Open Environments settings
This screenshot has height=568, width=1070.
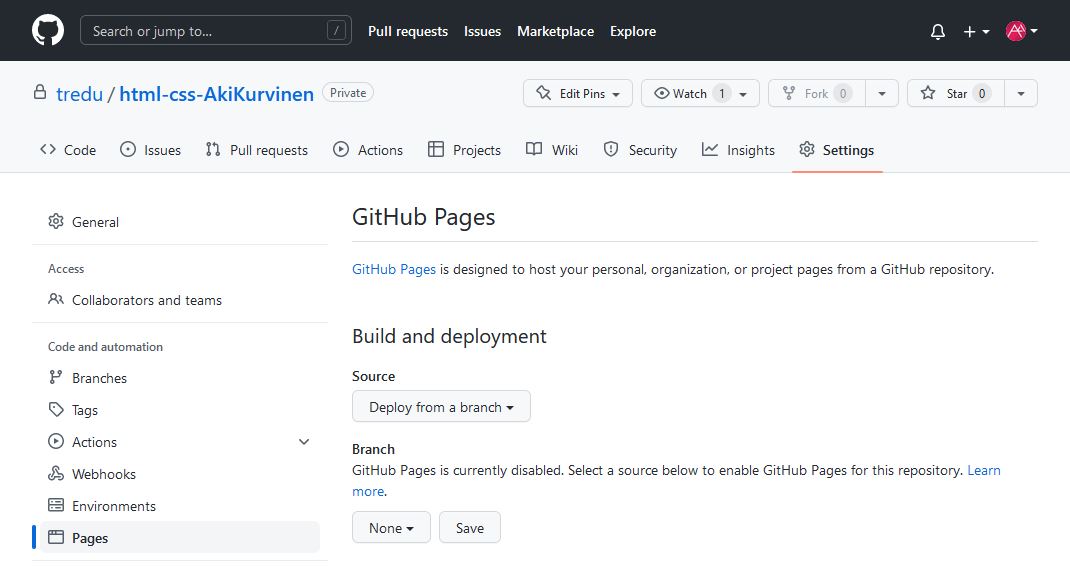tap(180, 507)
